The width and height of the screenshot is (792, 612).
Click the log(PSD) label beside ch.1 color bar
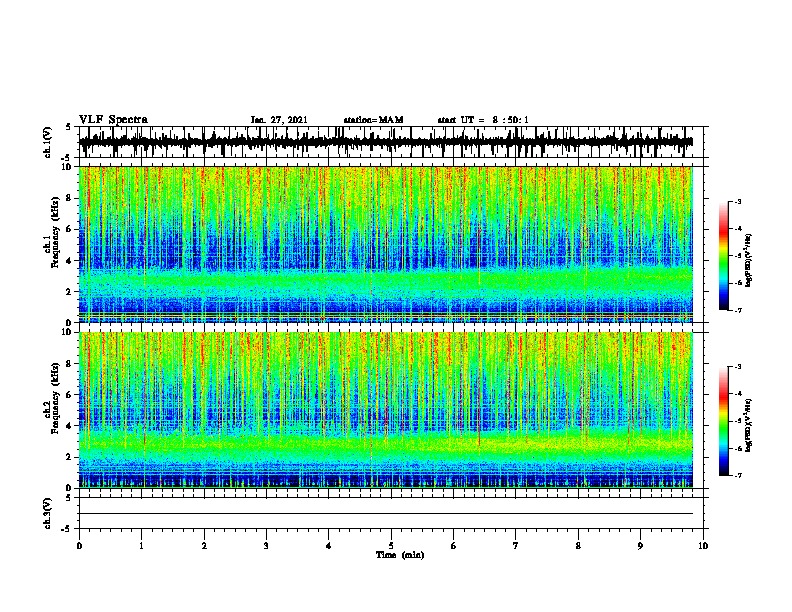pos(749,260)
